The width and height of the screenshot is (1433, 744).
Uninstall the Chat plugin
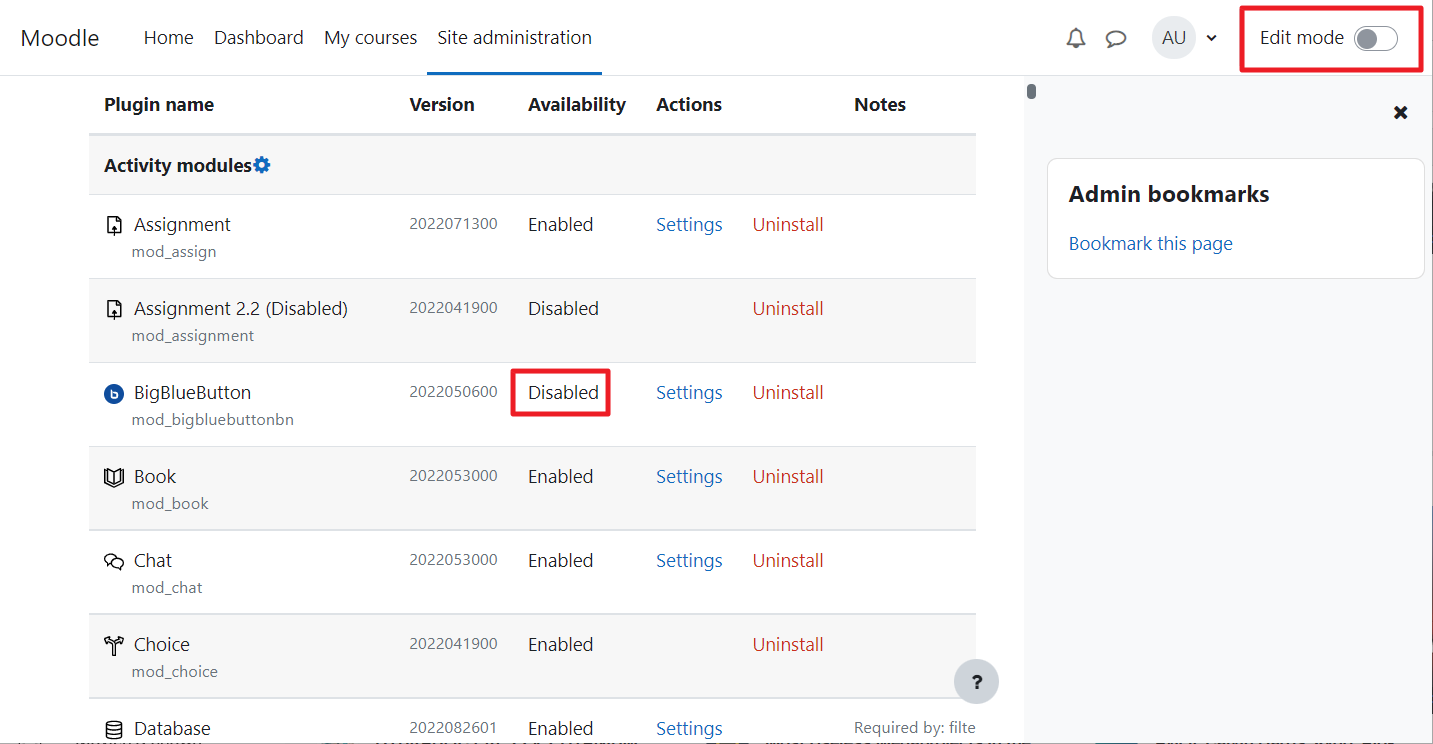point(788,561)
